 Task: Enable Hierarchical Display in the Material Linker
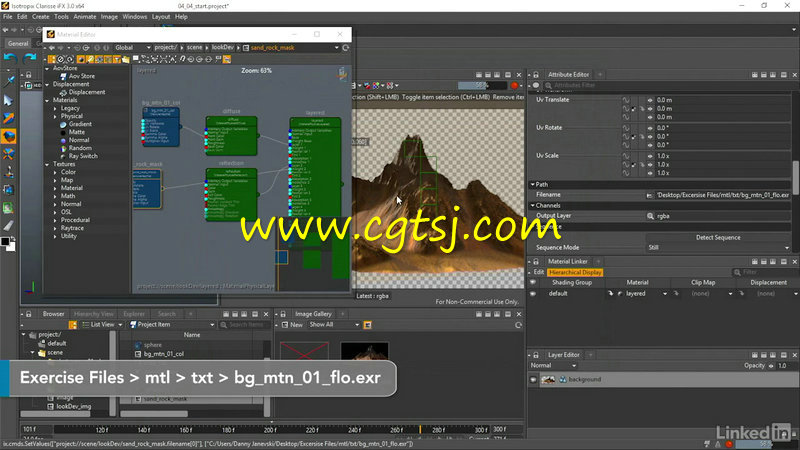click(x=575, y=272)
